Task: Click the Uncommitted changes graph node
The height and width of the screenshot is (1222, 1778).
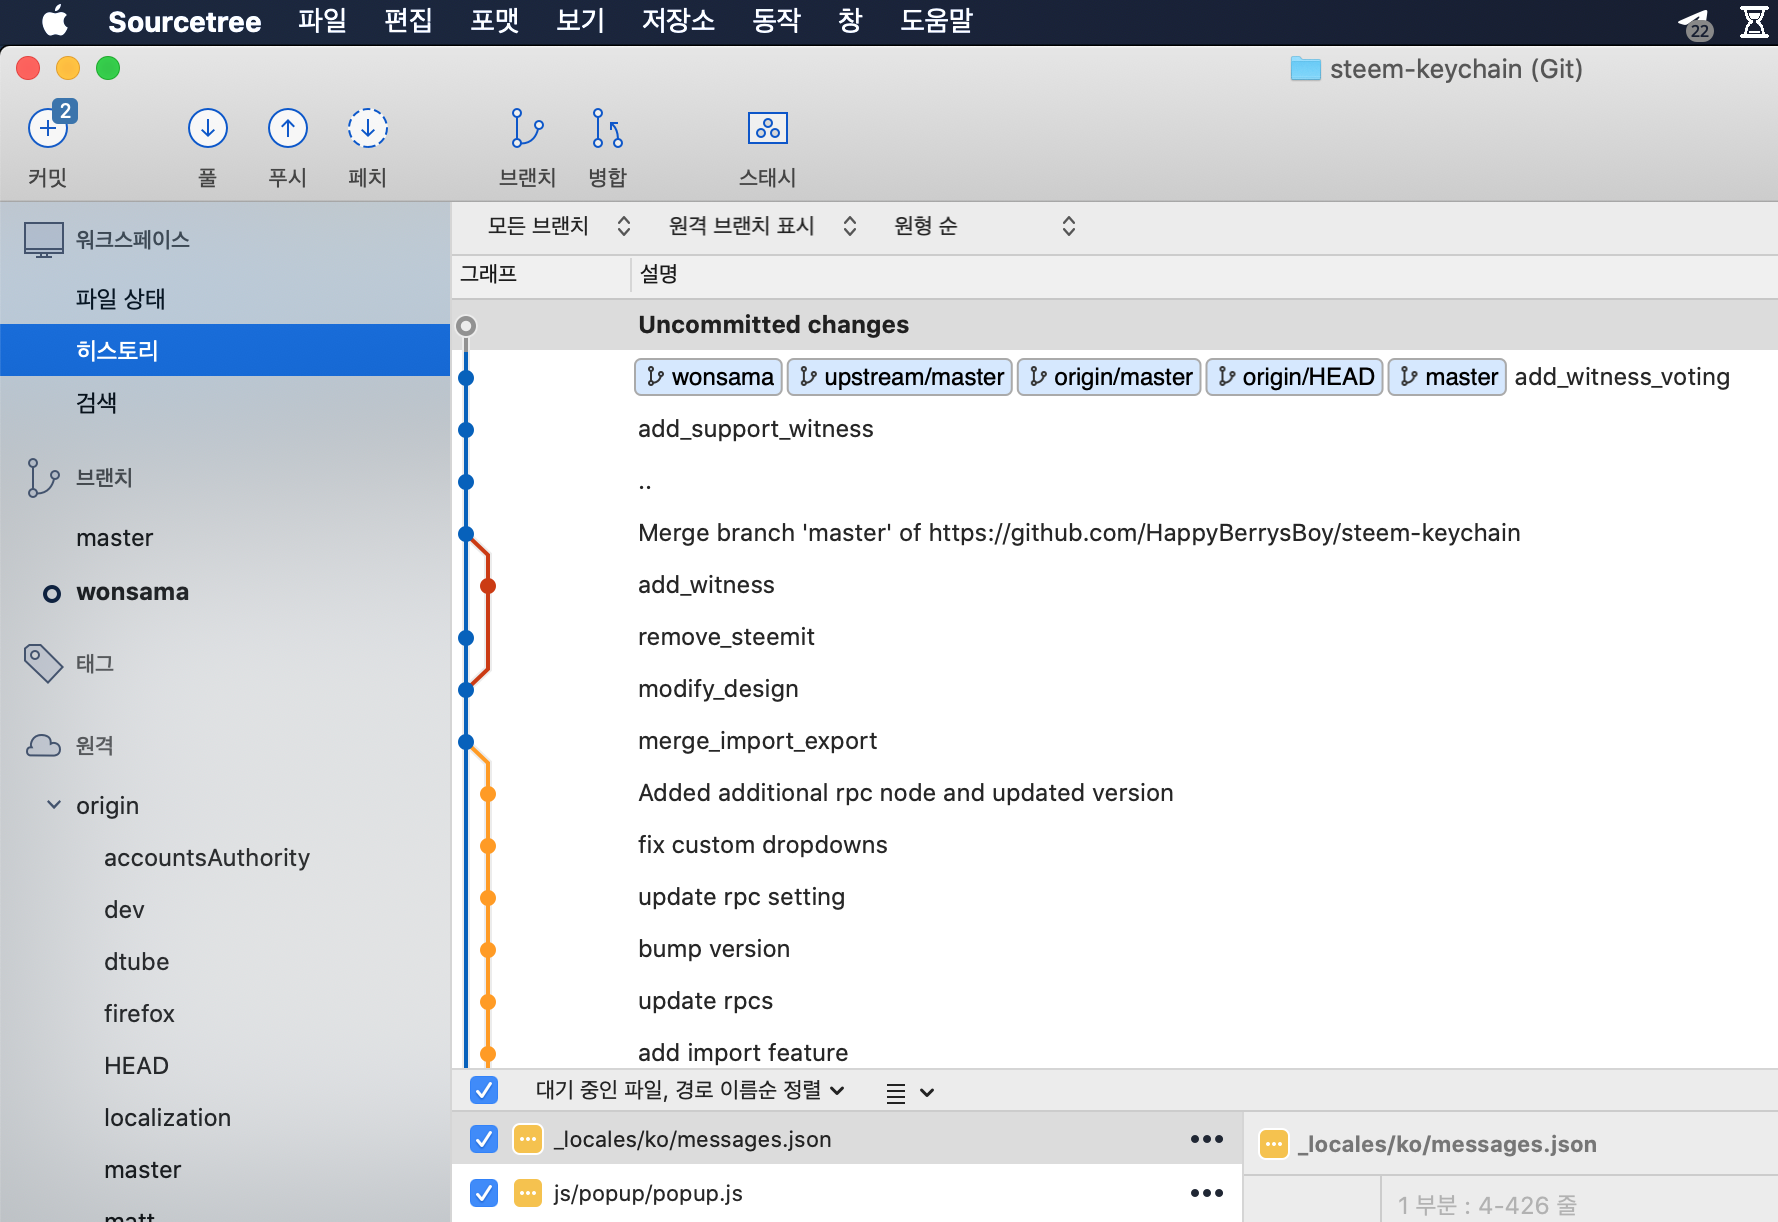Action: [466, 326]
